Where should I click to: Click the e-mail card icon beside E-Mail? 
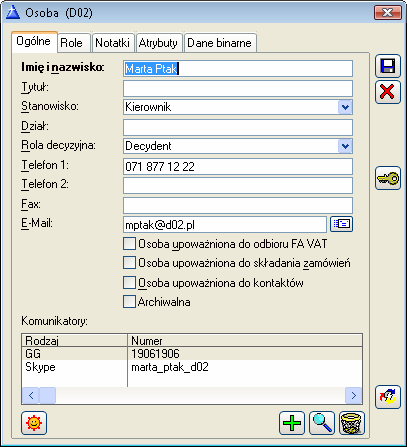point(341,224)
